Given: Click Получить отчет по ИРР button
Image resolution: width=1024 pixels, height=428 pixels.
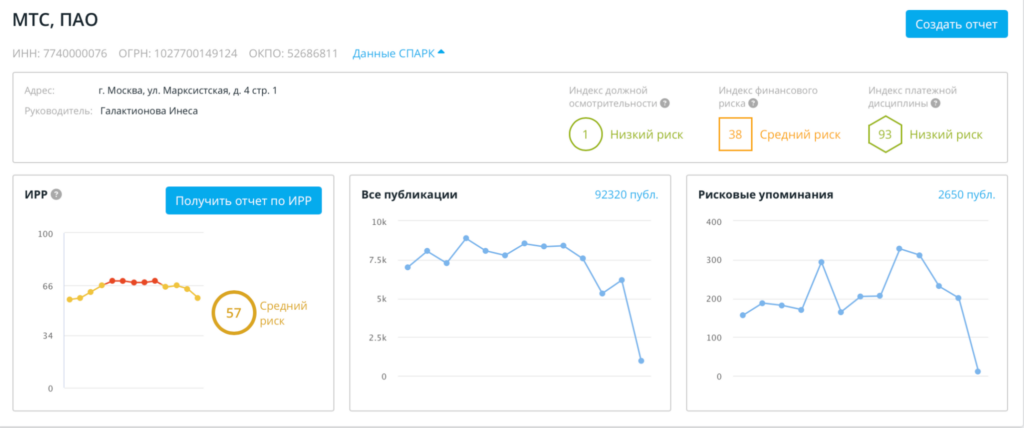Looking at the screenshot, I should tap(243, 200).
